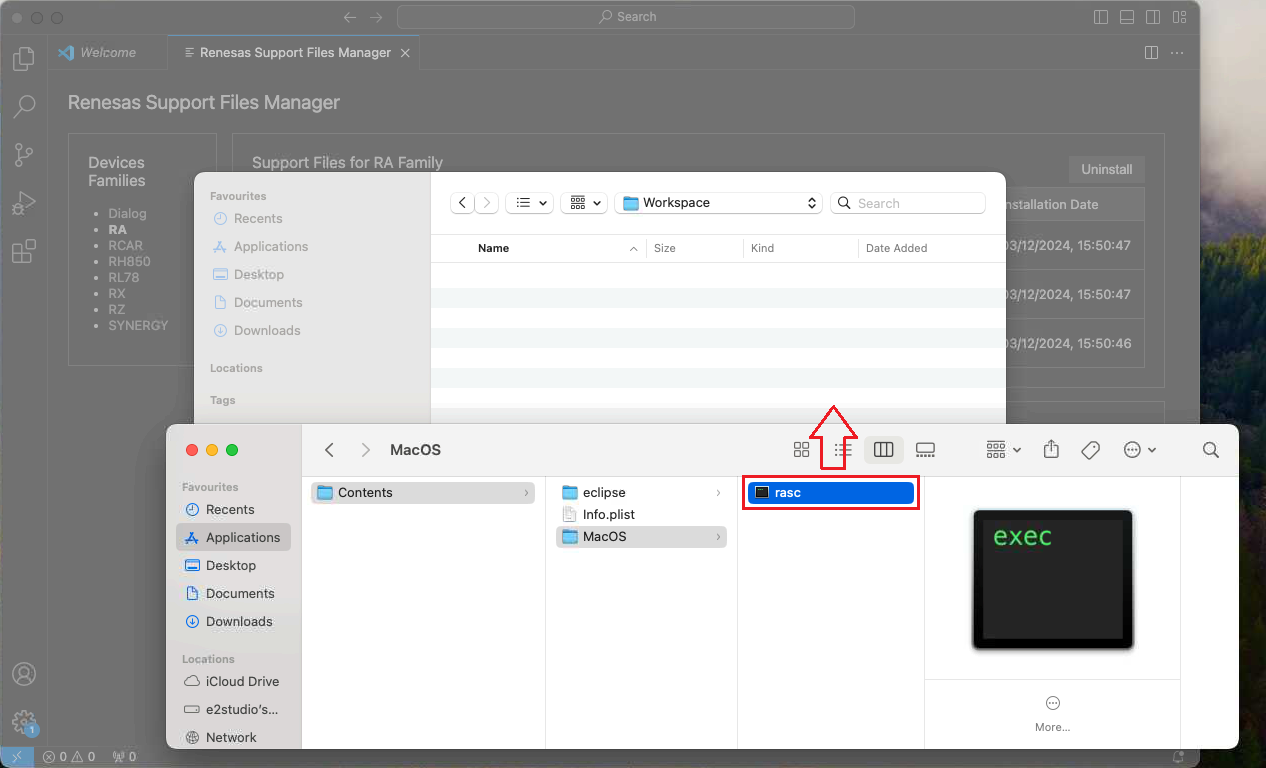Select the RCAR device family

[x=126, y=245]
